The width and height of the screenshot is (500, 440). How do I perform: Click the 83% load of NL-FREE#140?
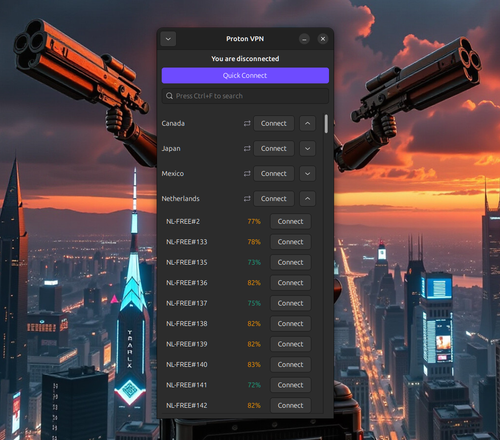(x=254, y=365)
